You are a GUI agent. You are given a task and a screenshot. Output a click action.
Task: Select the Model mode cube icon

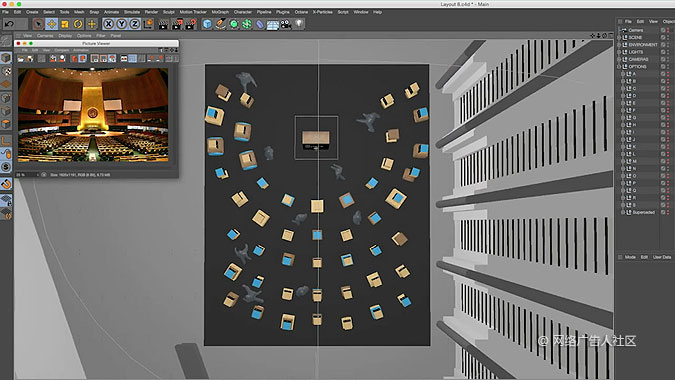pos(6,58)
